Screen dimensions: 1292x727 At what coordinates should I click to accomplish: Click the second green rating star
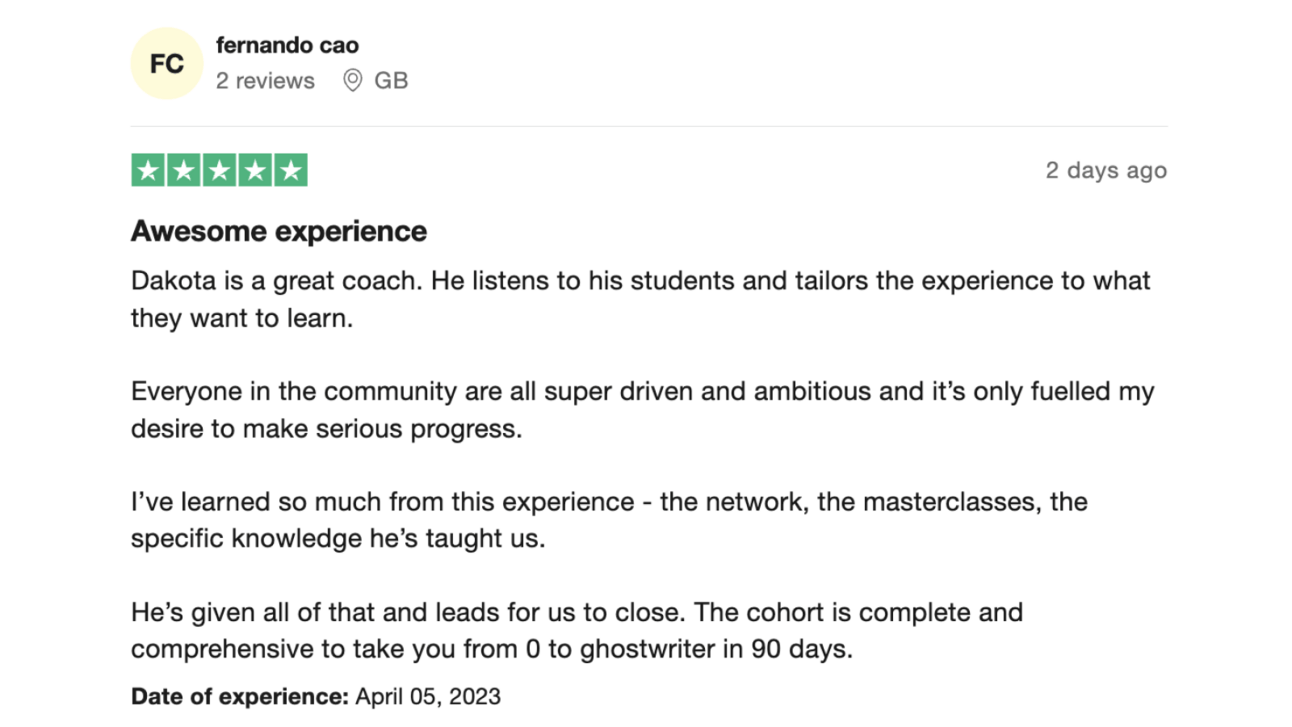tap(184, 171)
